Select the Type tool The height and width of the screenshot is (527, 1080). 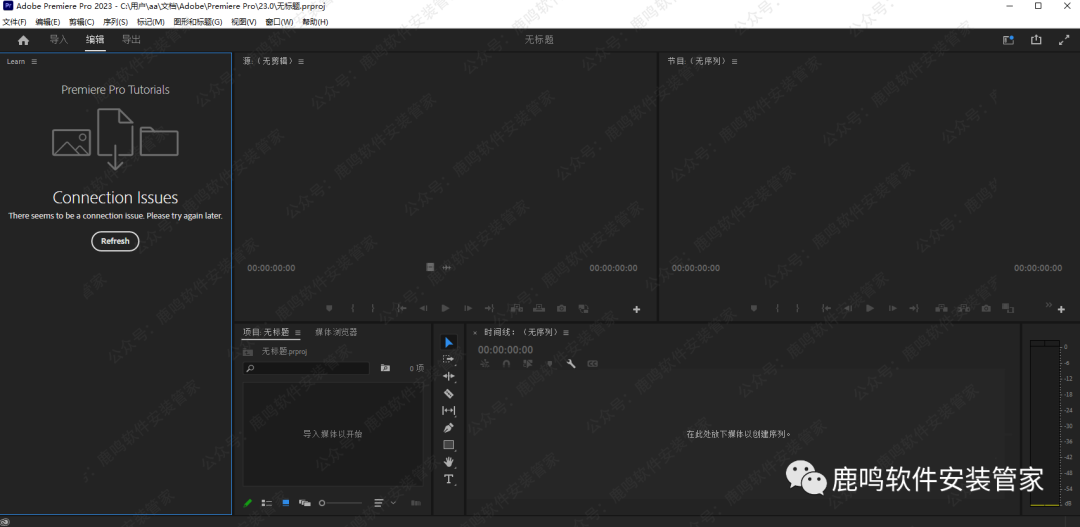(448, 479)
